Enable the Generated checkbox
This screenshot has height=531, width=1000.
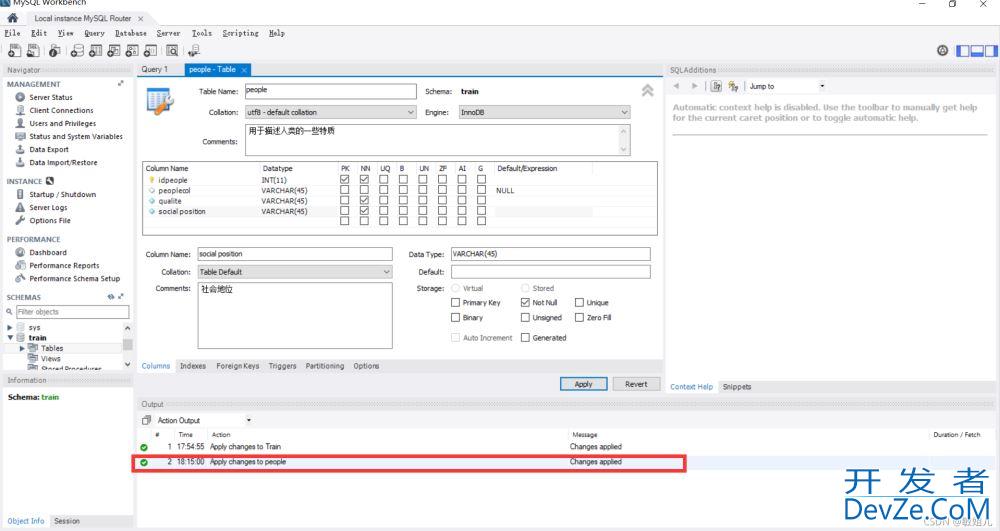coord(525,338)
